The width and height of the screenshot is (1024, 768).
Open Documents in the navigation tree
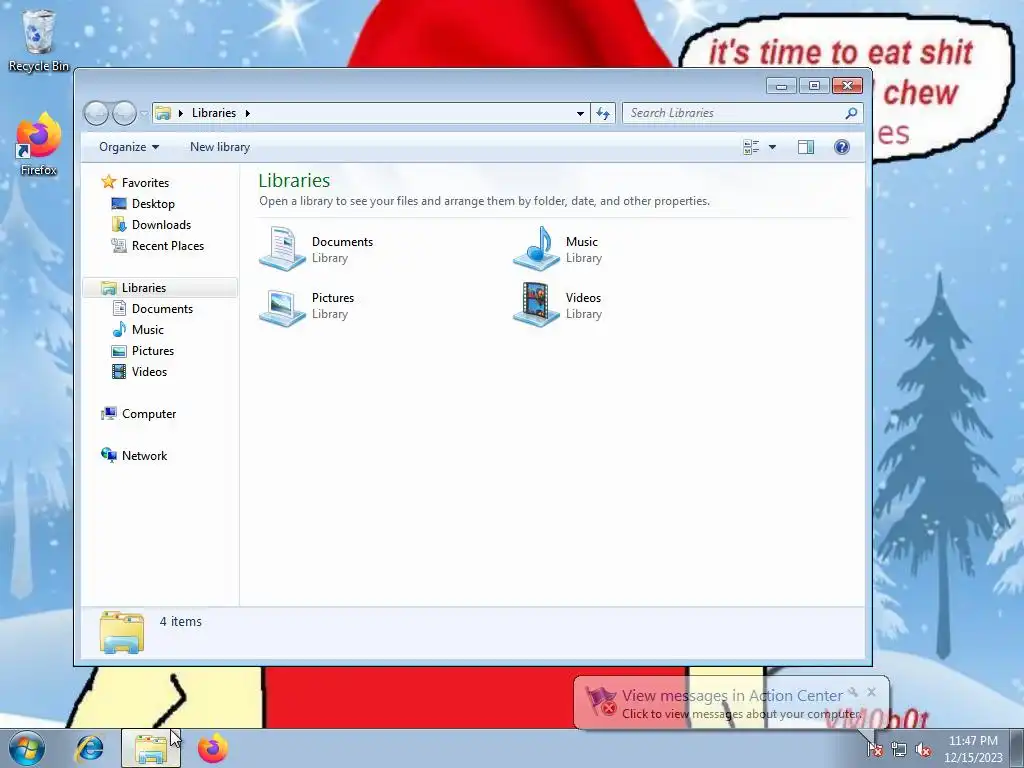[162, 309]
